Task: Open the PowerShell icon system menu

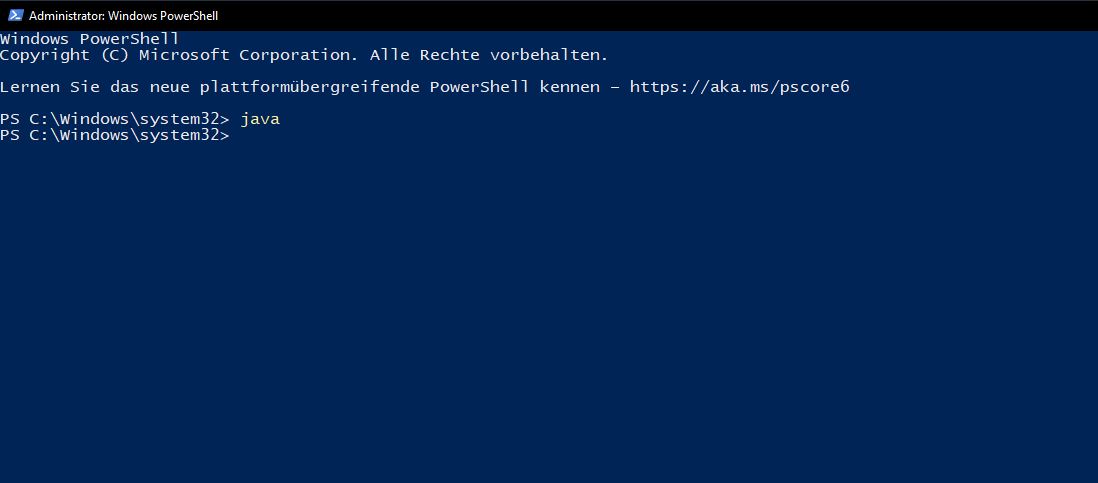Action: coord(15,15)
